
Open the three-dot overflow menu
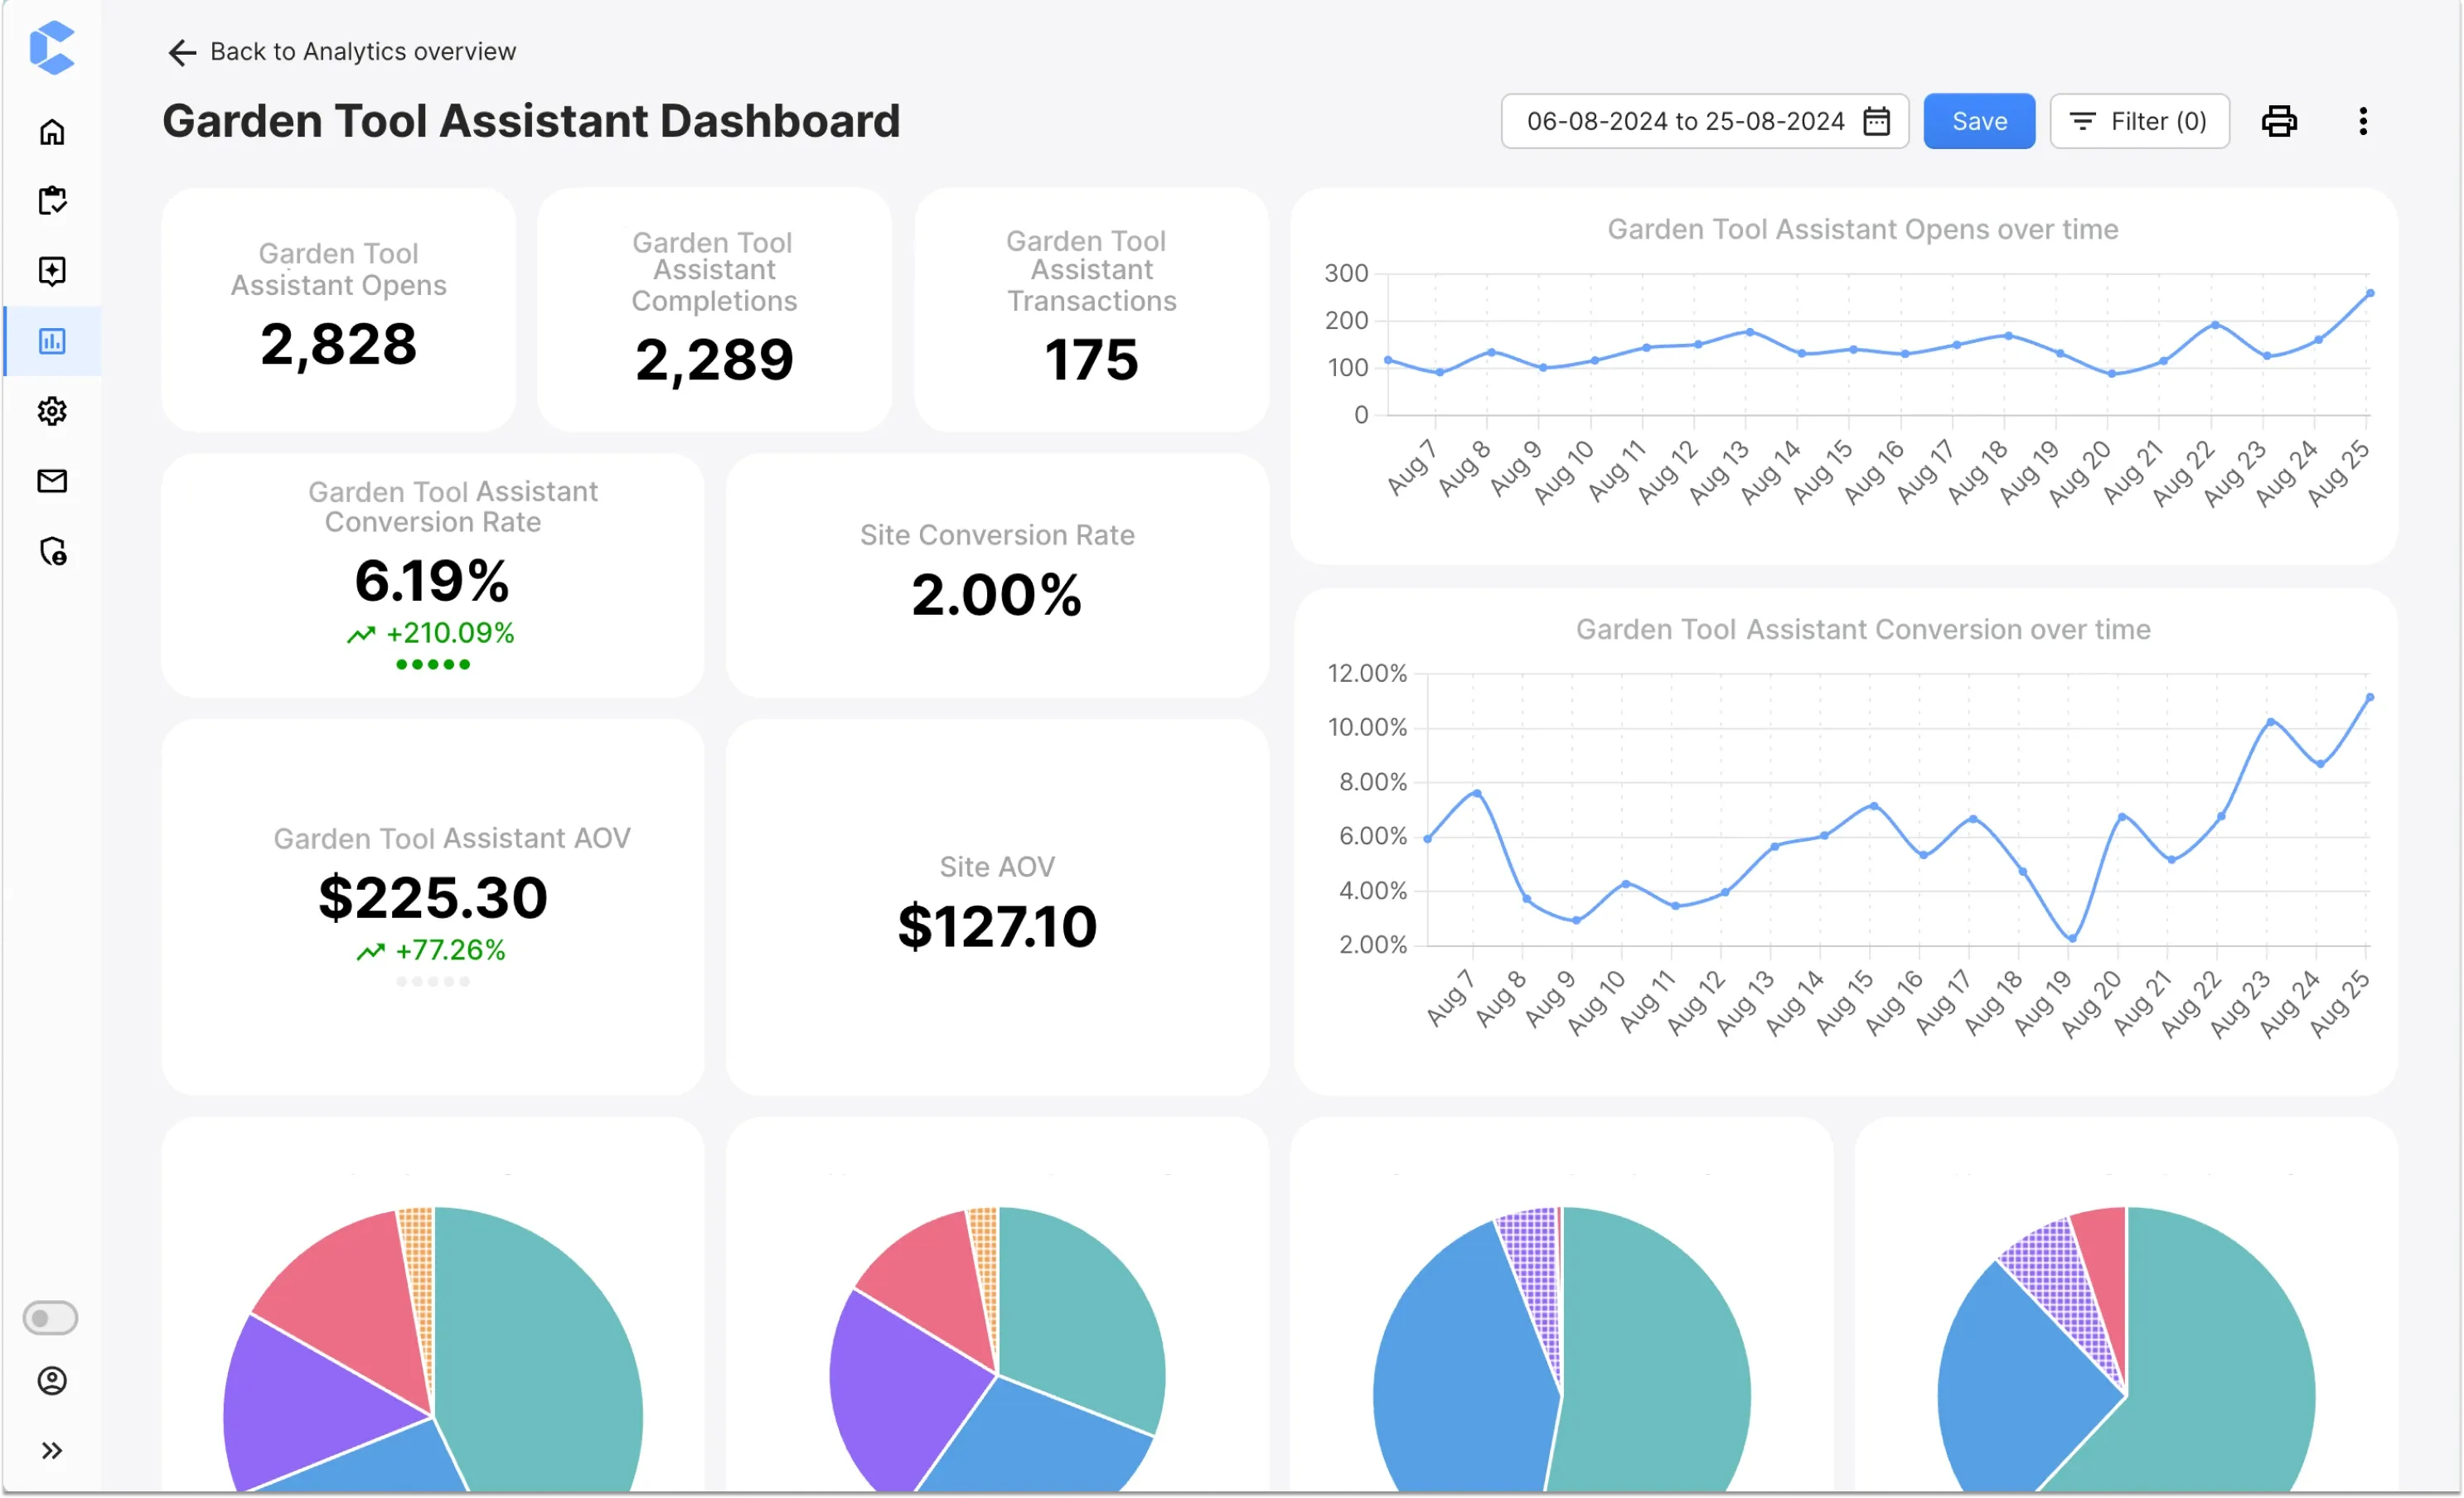[x=2362, y=121]
